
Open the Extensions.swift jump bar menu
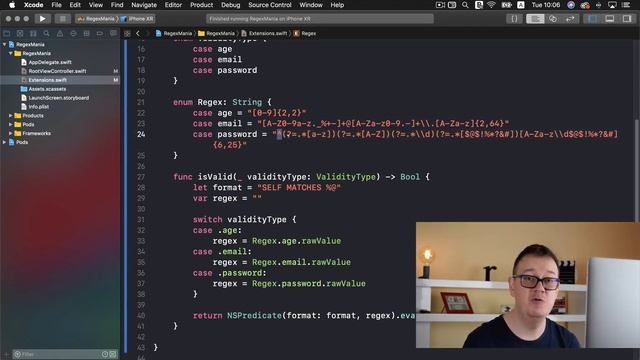point(264,33)
